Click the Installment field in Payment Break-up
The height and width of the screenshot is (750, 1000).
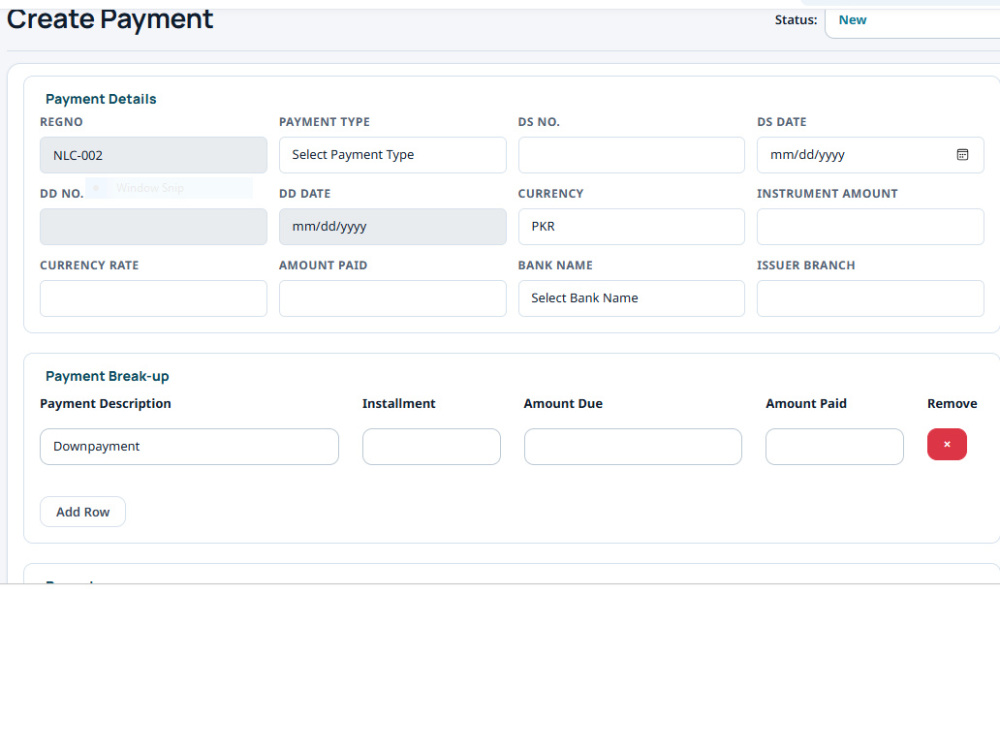pos(431,446)
